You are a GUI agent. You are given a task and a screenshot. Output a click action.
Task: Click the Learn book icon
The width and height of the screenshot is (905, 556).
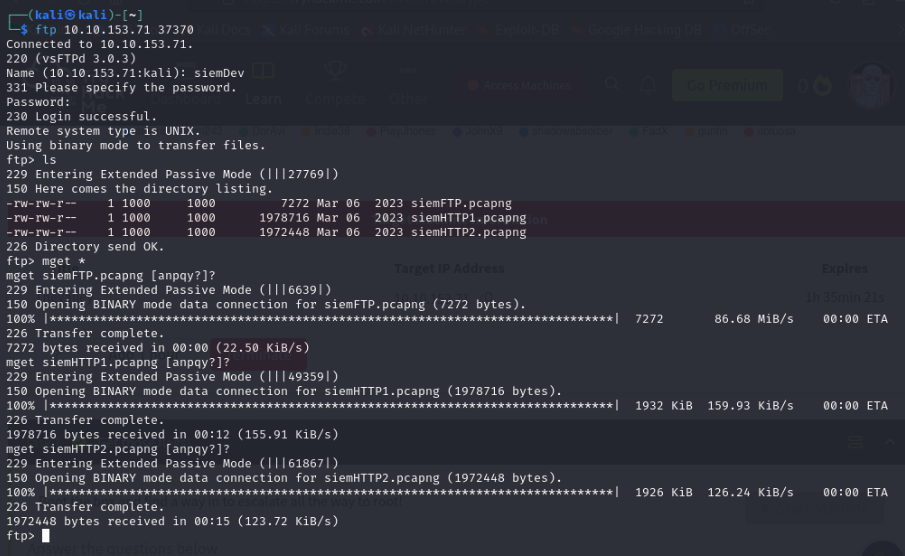tap(263, 71)
